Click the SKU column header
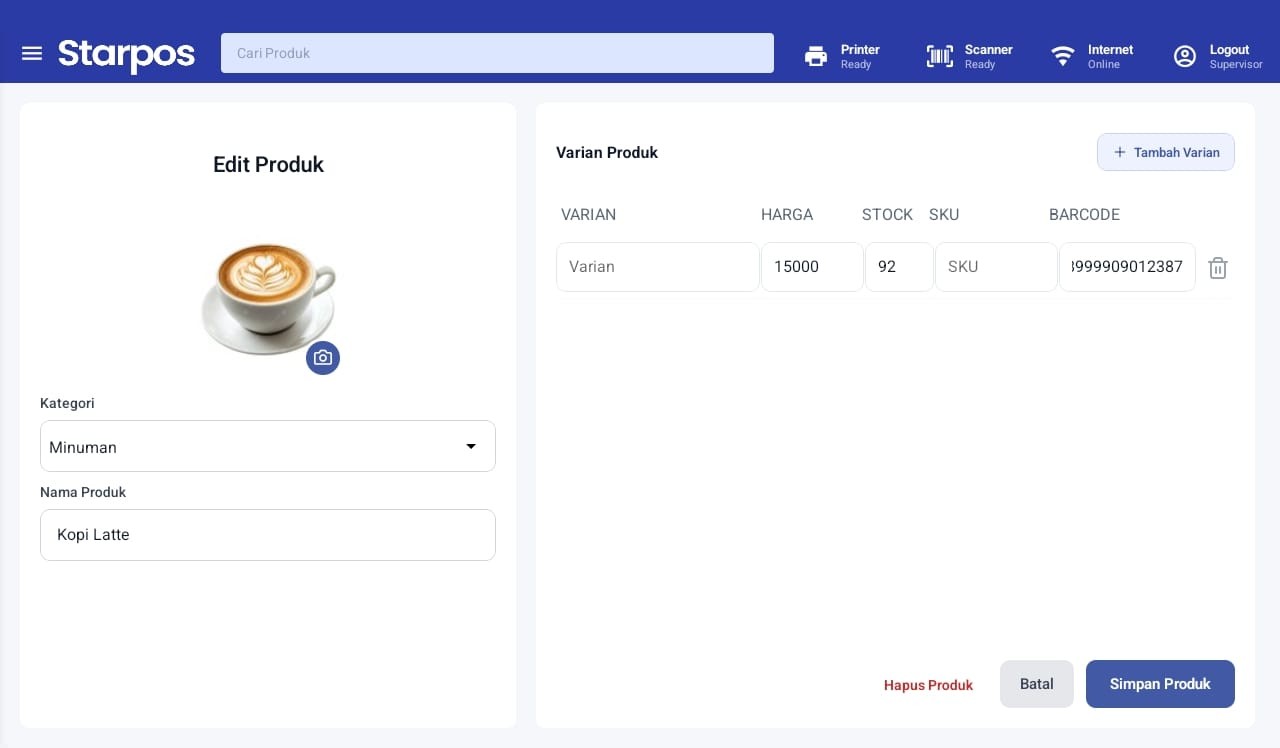Image resolution: width=1280 pixels, height=748 pixels. (x=944, y=215)
